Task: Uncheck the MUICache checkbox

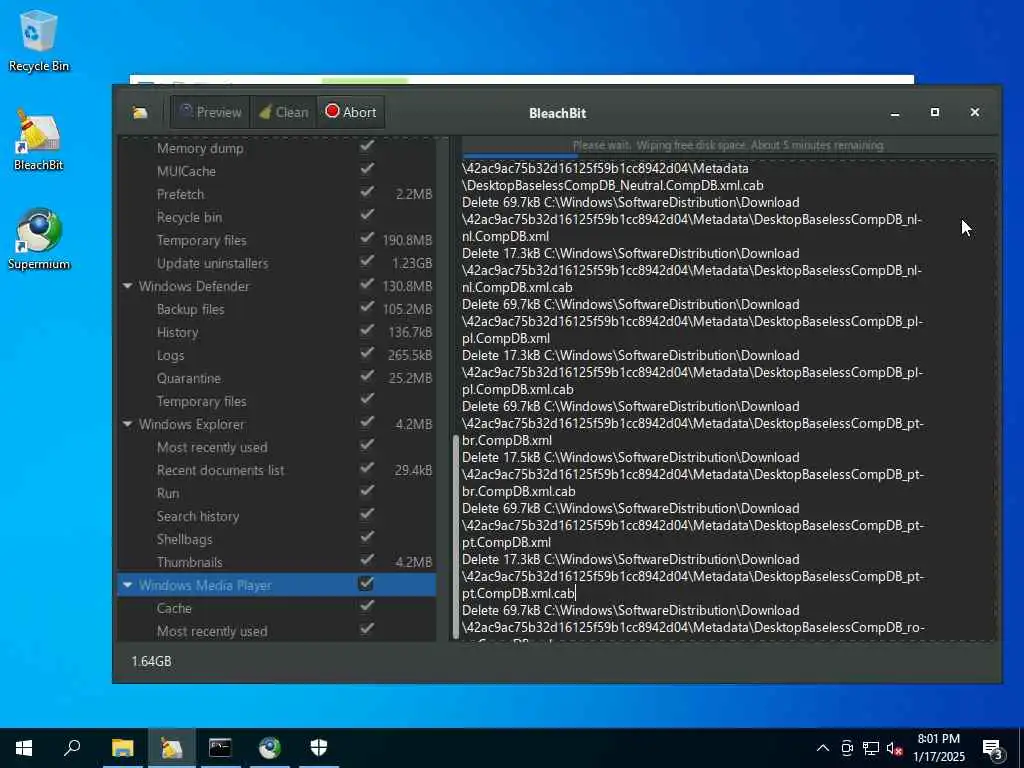Action: click(x=366, y=169)
